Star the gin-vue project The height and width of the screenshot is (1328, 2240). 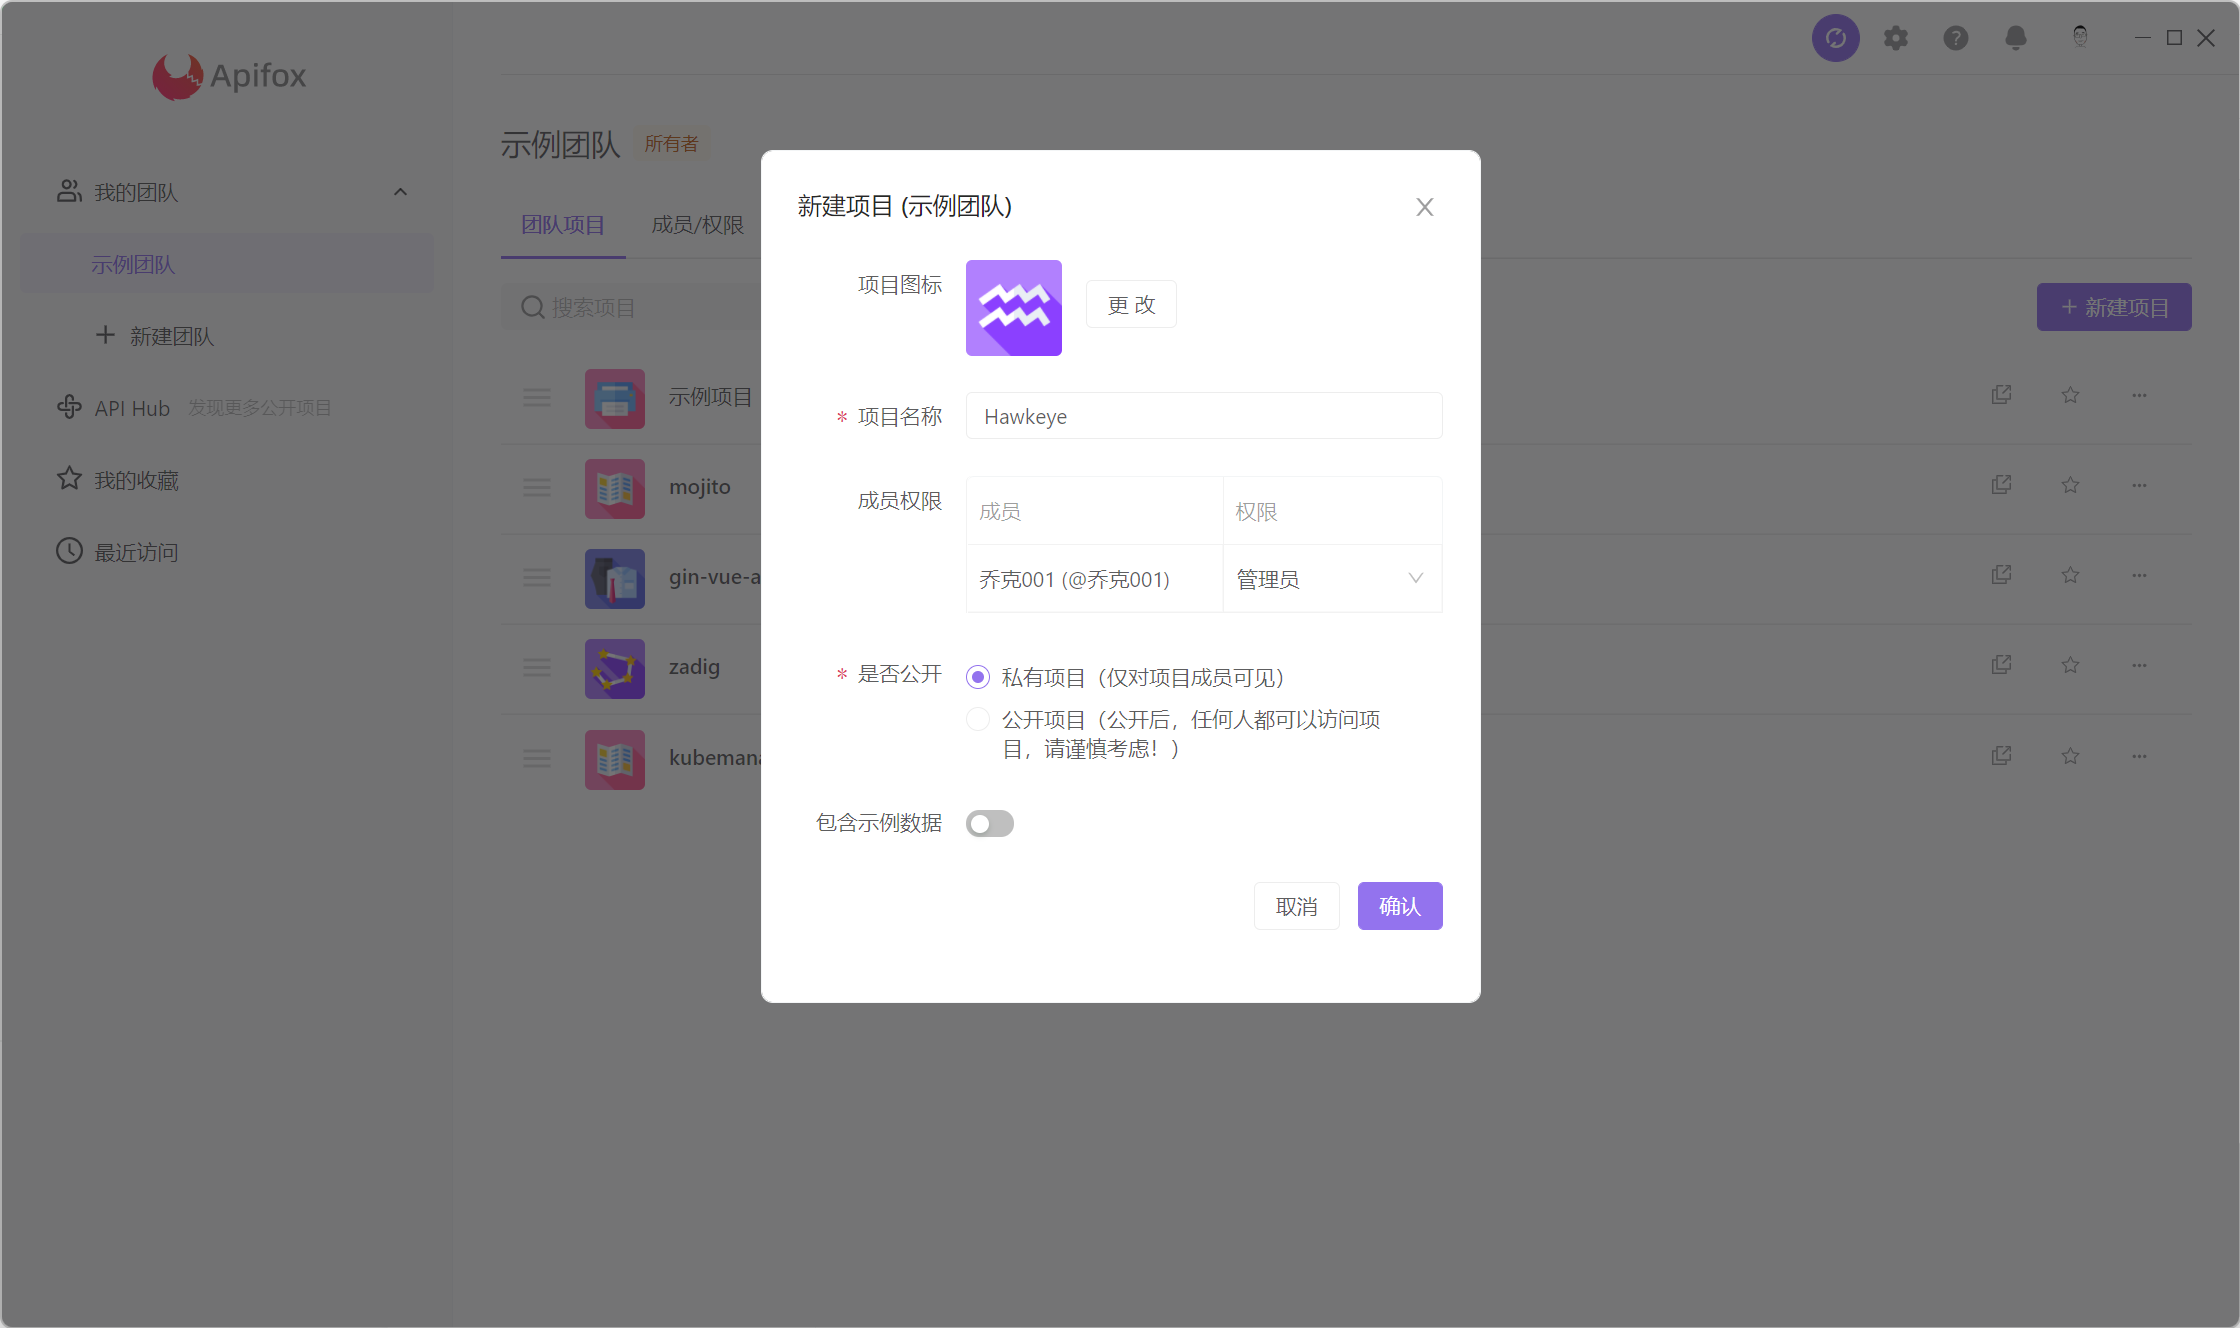pos(2070,575)
